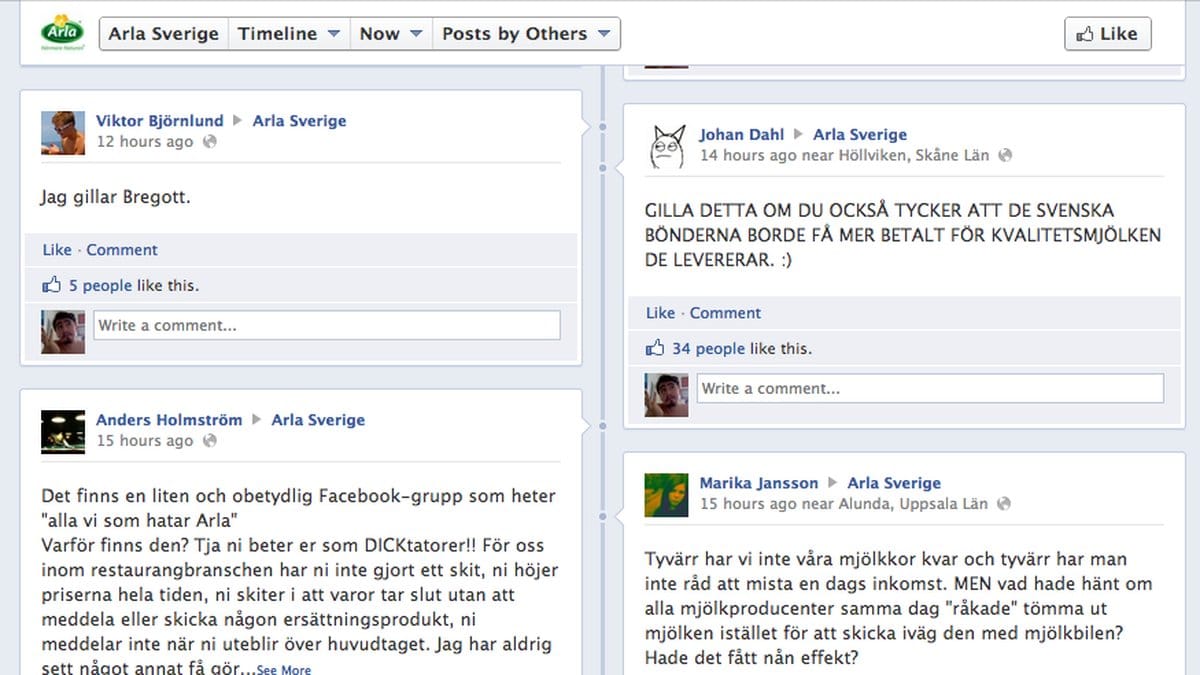View the 34 people who liked
Viewport: 1200px width, 675px height.
708,348
